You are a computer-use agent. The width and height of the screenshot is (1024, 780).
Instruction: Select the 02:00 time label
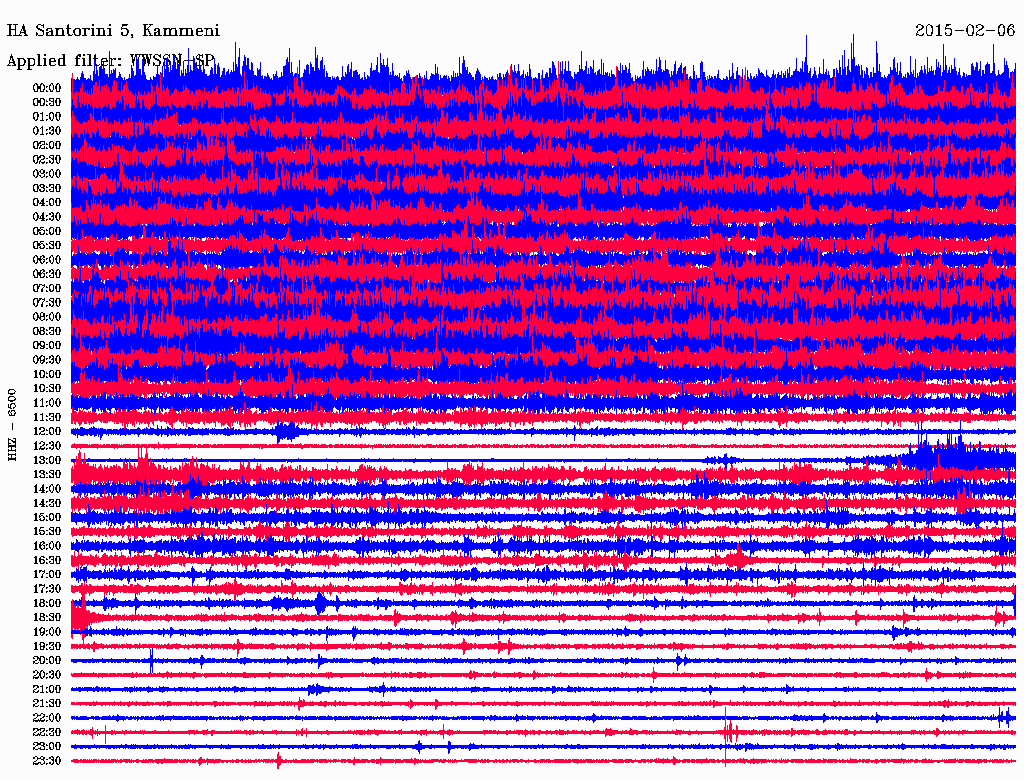click(x=47, y=146)
